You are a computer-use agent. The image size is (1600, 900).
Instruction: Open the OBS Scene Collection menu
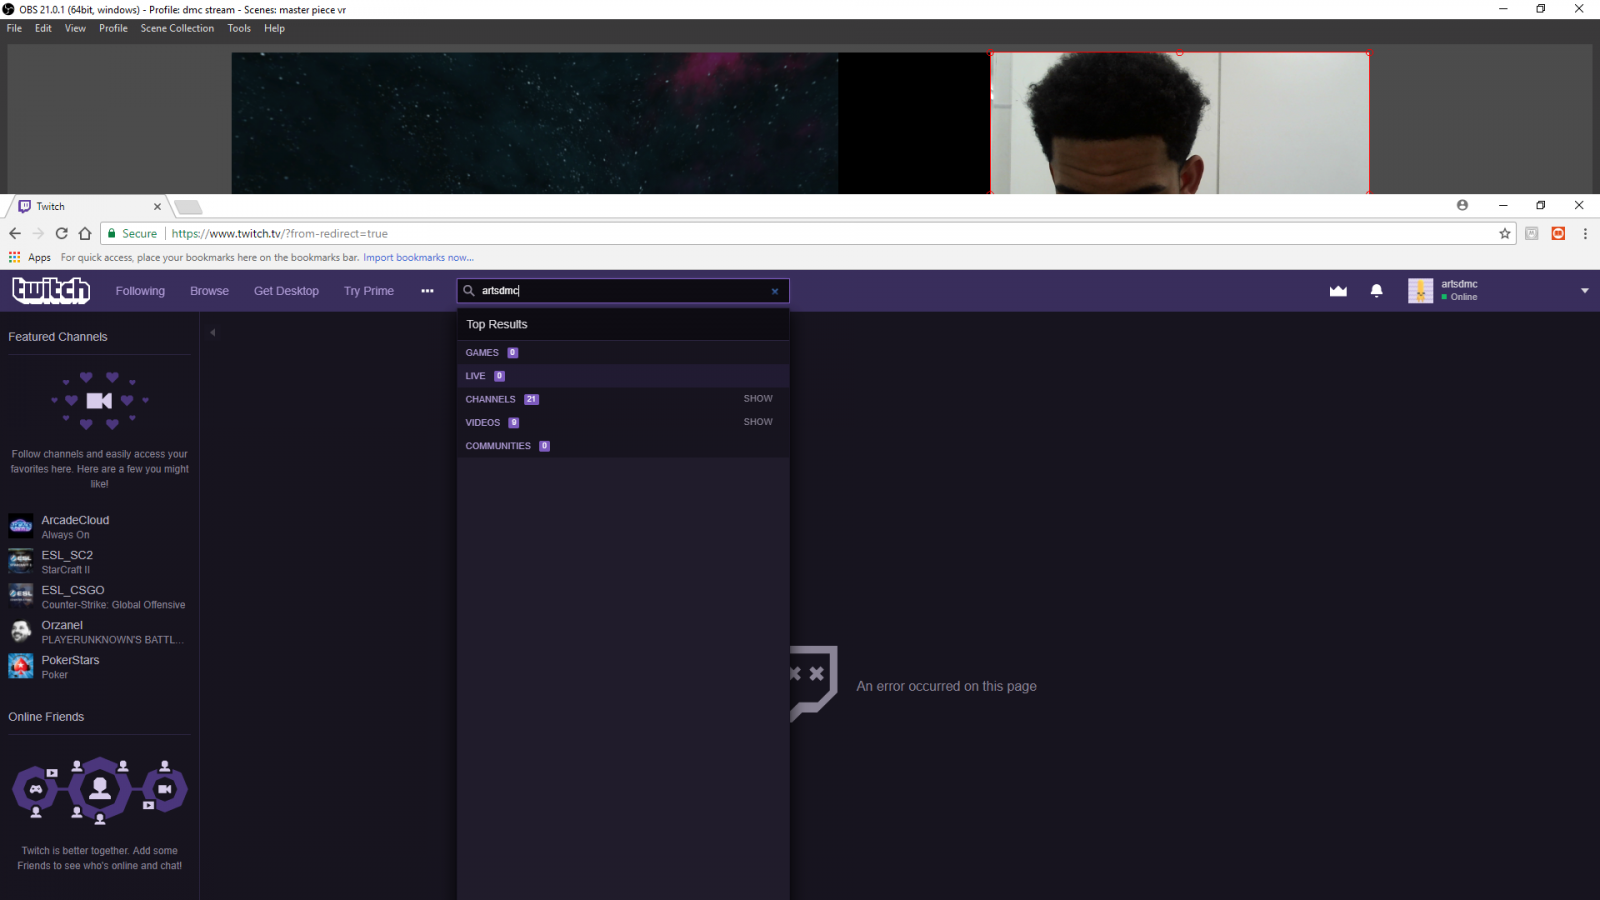pos(177,28)
